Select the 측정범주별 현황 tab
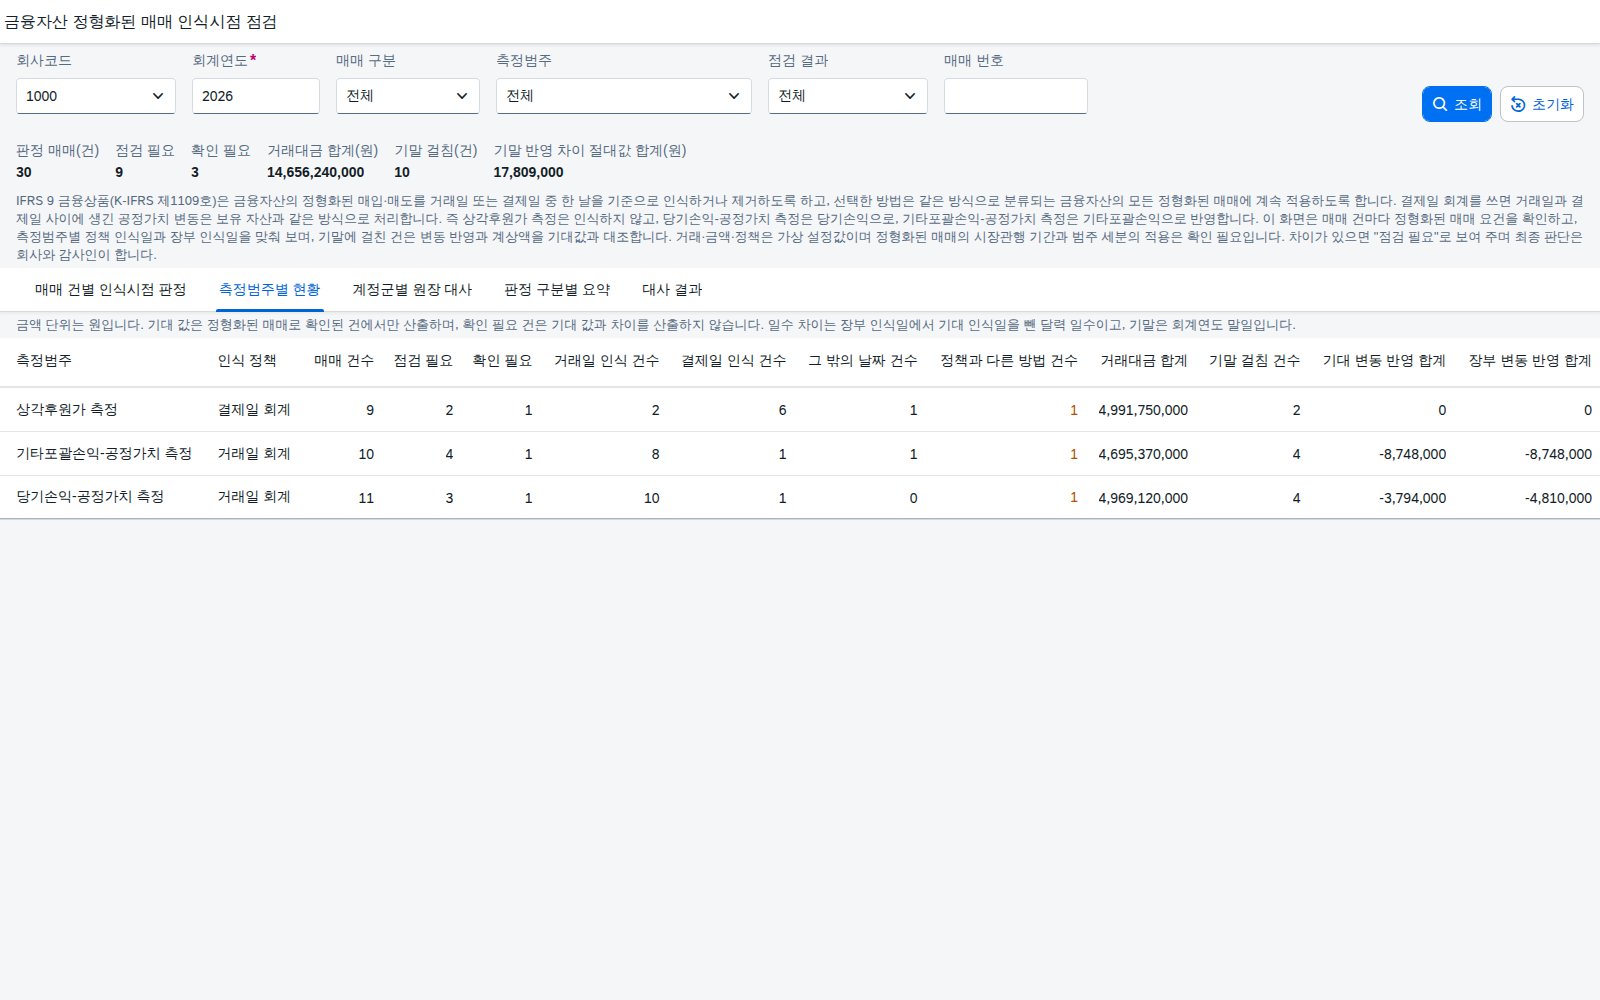 [269, 290]
